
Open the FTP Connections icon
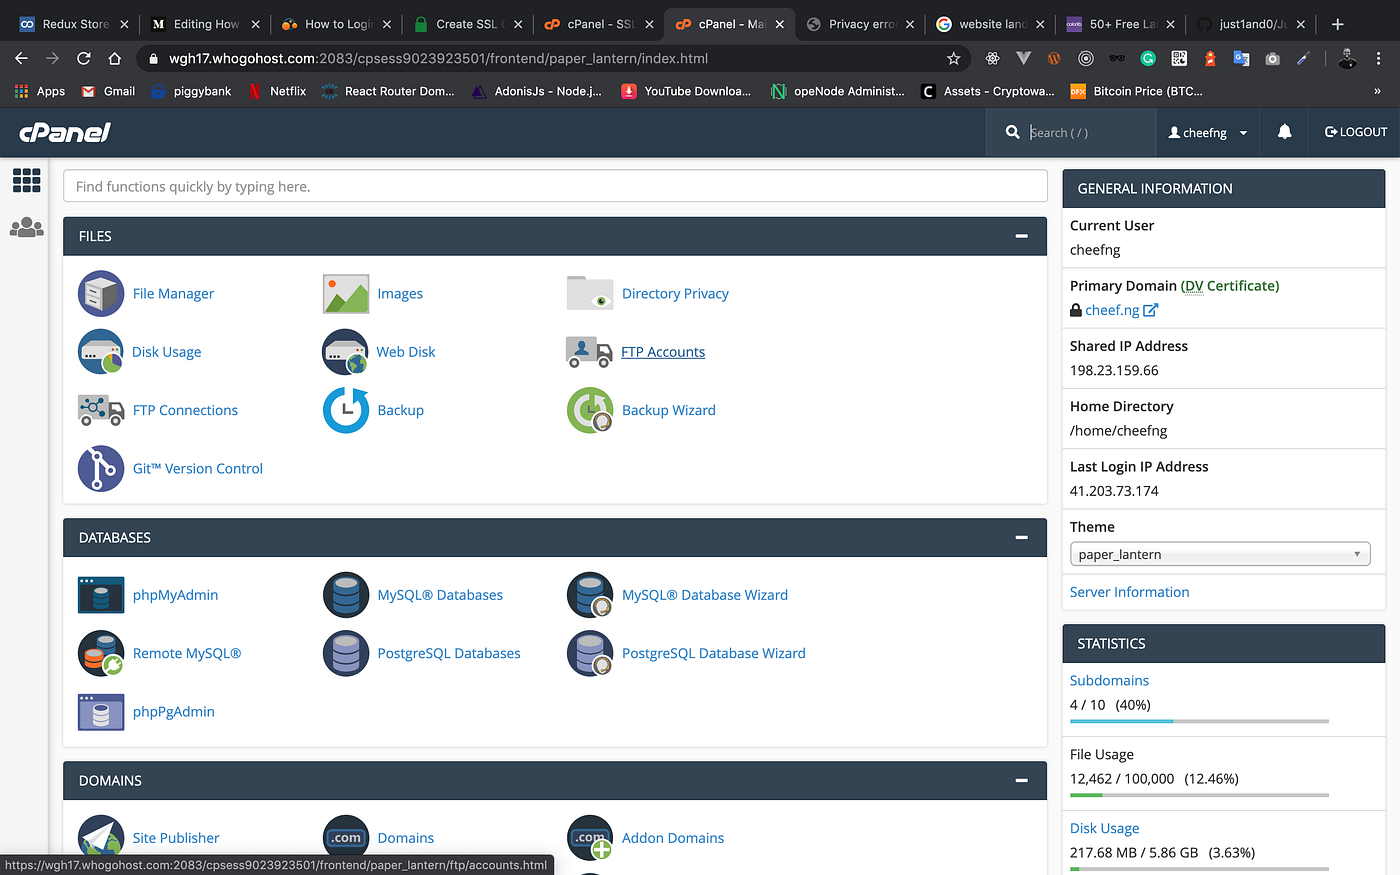101,410
